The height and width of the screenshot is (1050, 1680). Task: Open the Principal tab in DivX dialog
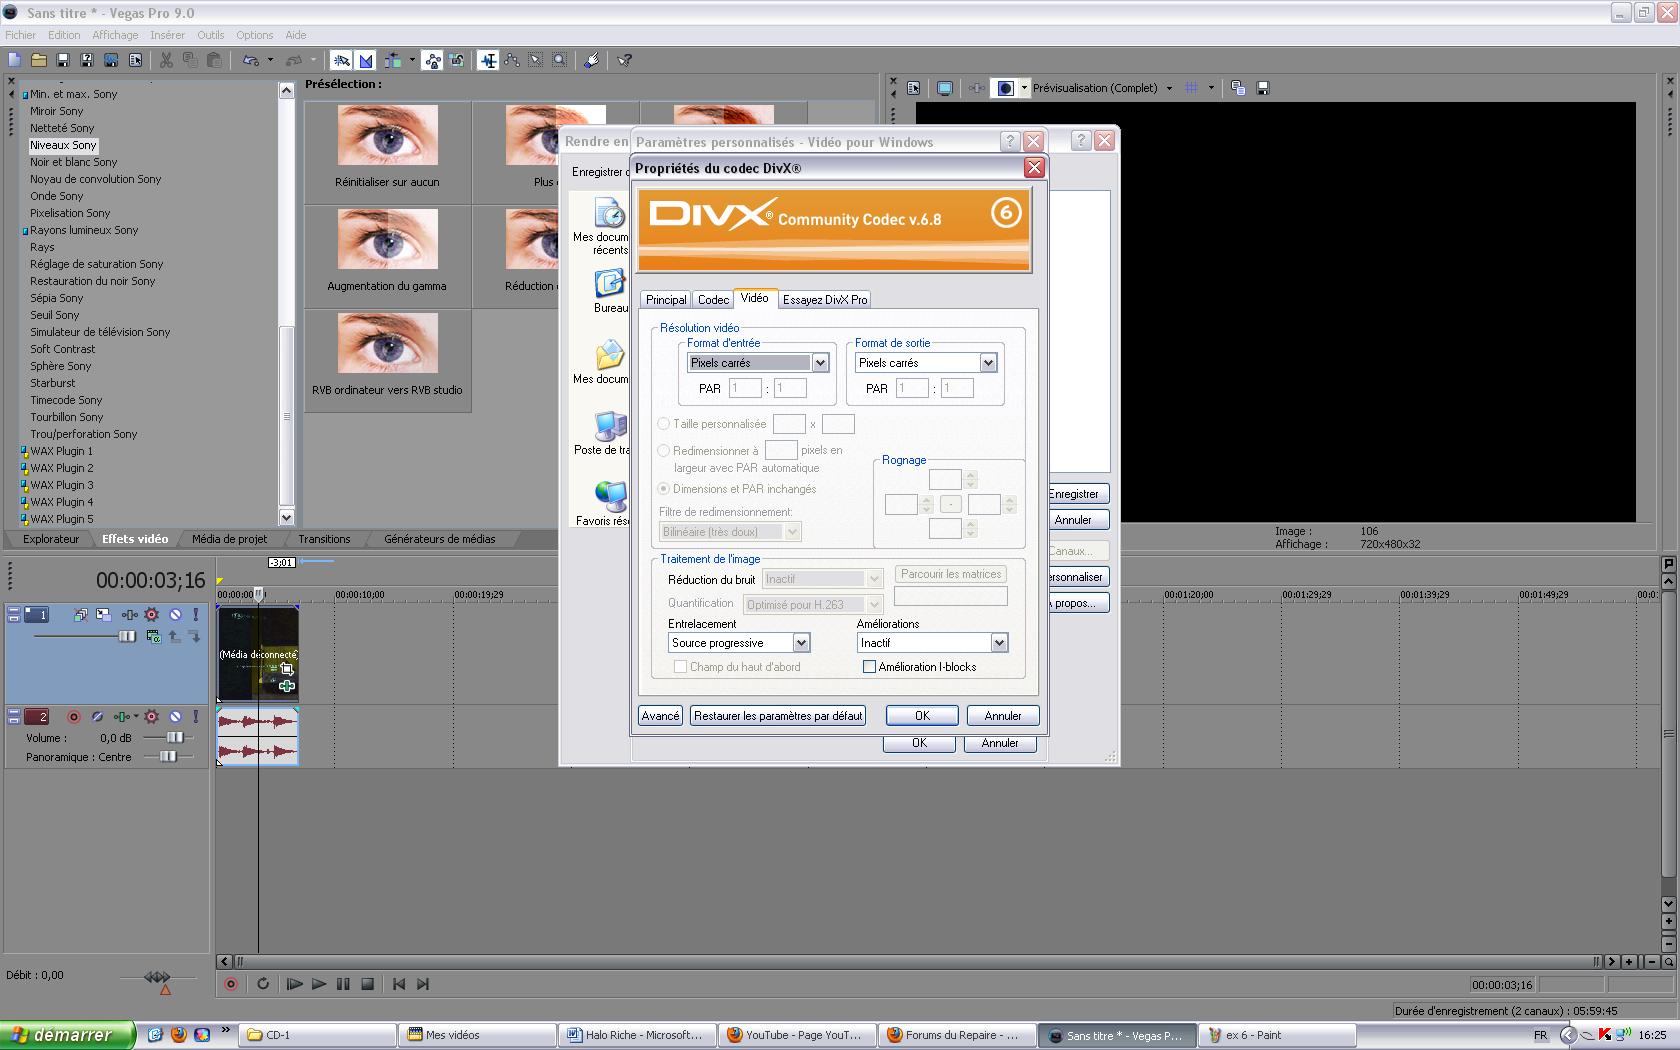pyautogui.click(x=666, y=300)
